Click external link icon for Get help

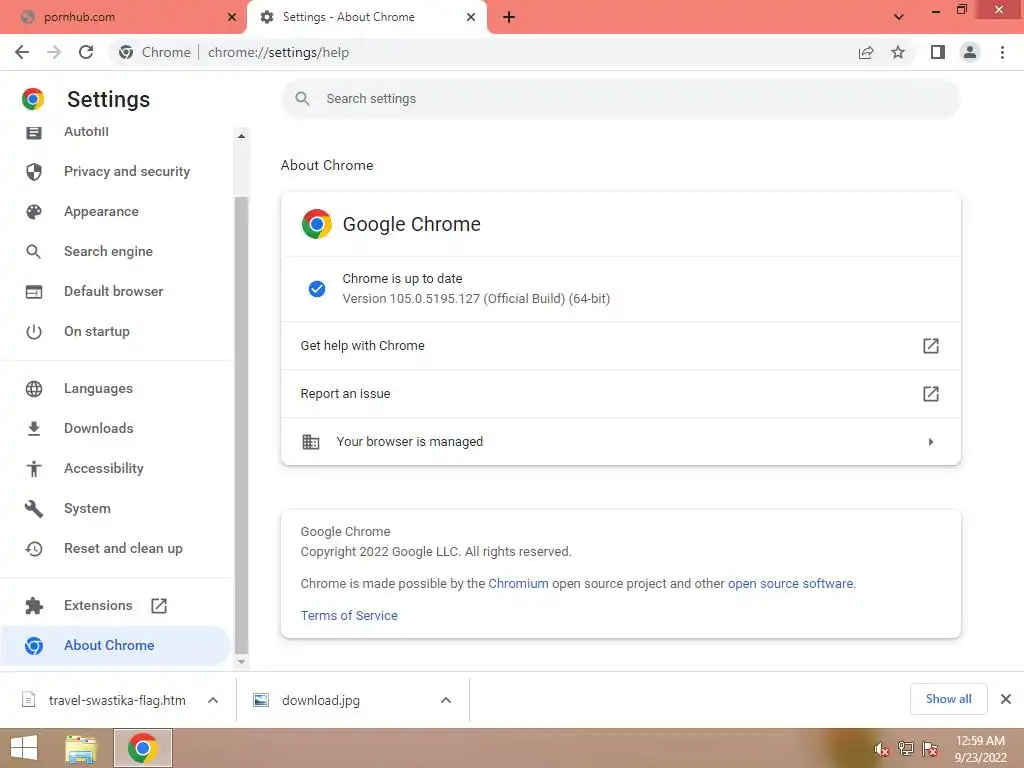coord(931,346)
